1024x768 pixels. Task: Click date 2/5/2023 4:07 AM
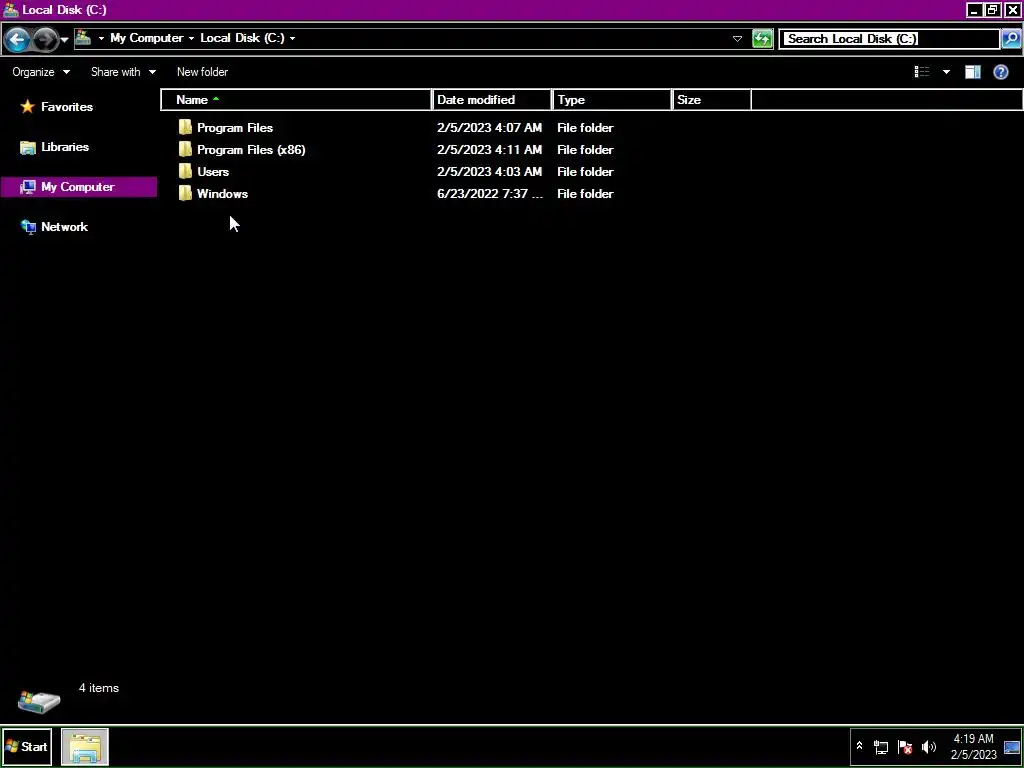[x=489, y=128]
